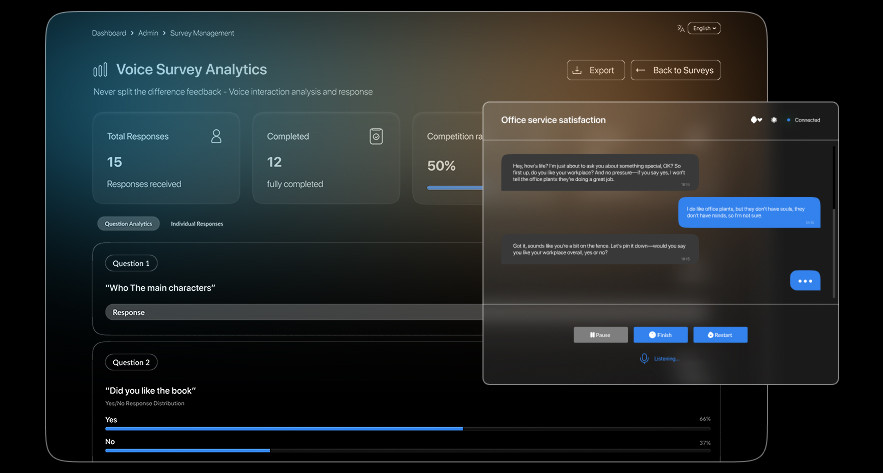The image size is (883, 473).
Task: Click the completion rate 50% progress bar
Action: (x=455, y=188)
